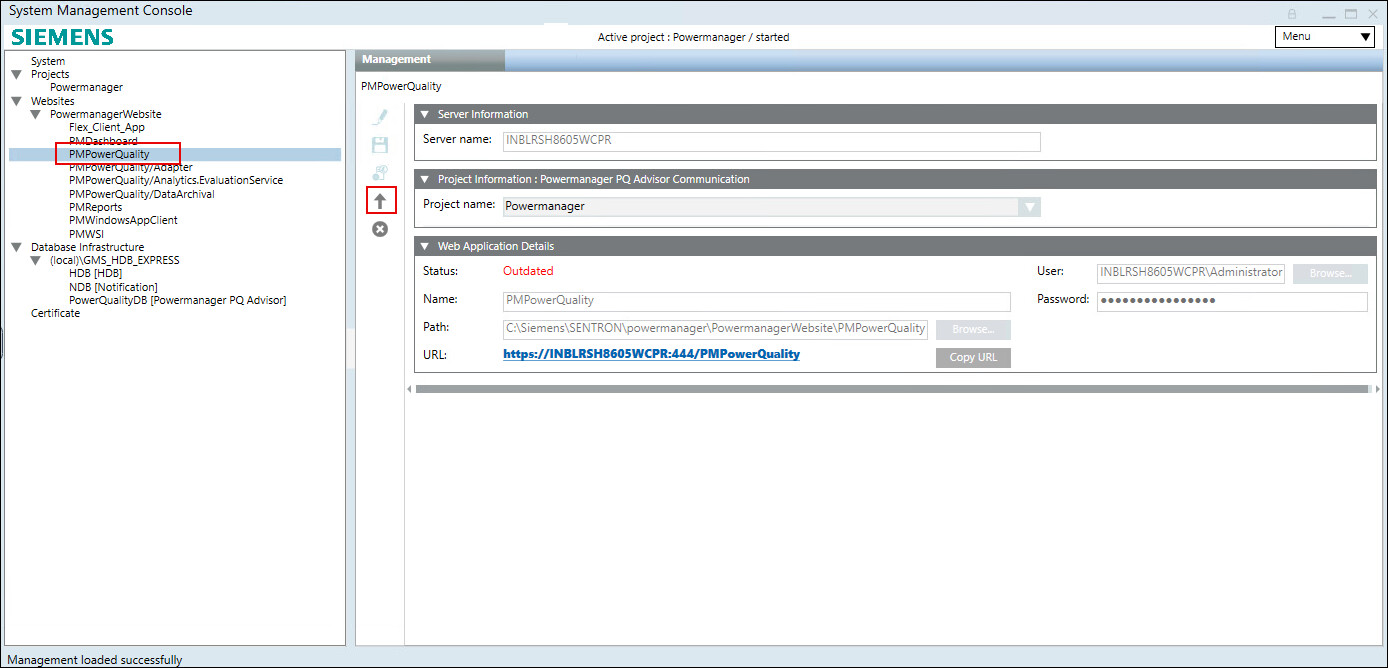Collapse the Project Information section
This screenshot has width=1388, height=668.
coord(424,180)
